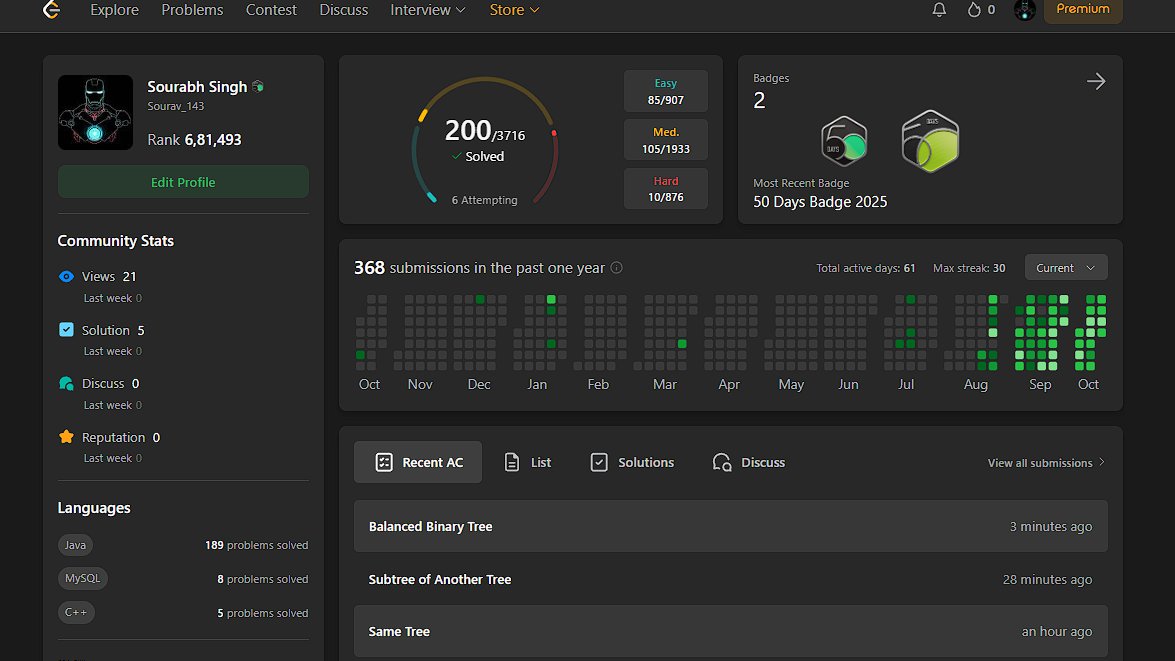Click the Jan label under heatmap

pyautogui.click(x=537, y=384)
